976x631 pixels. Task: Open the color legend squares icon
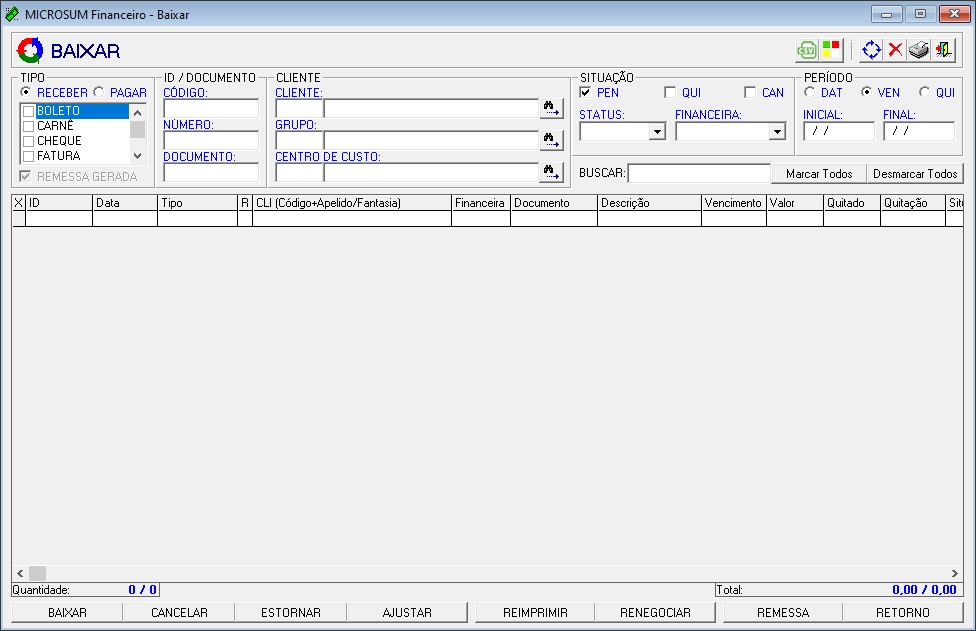tap(831, 50)
